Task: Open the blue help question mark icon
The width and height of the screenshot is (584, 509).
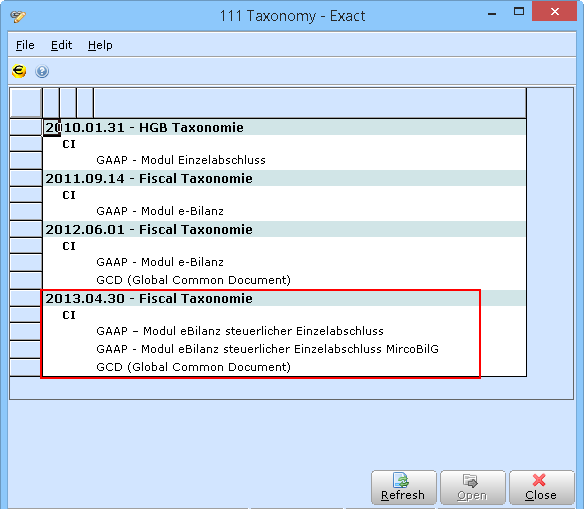Action: coord(42,71)
